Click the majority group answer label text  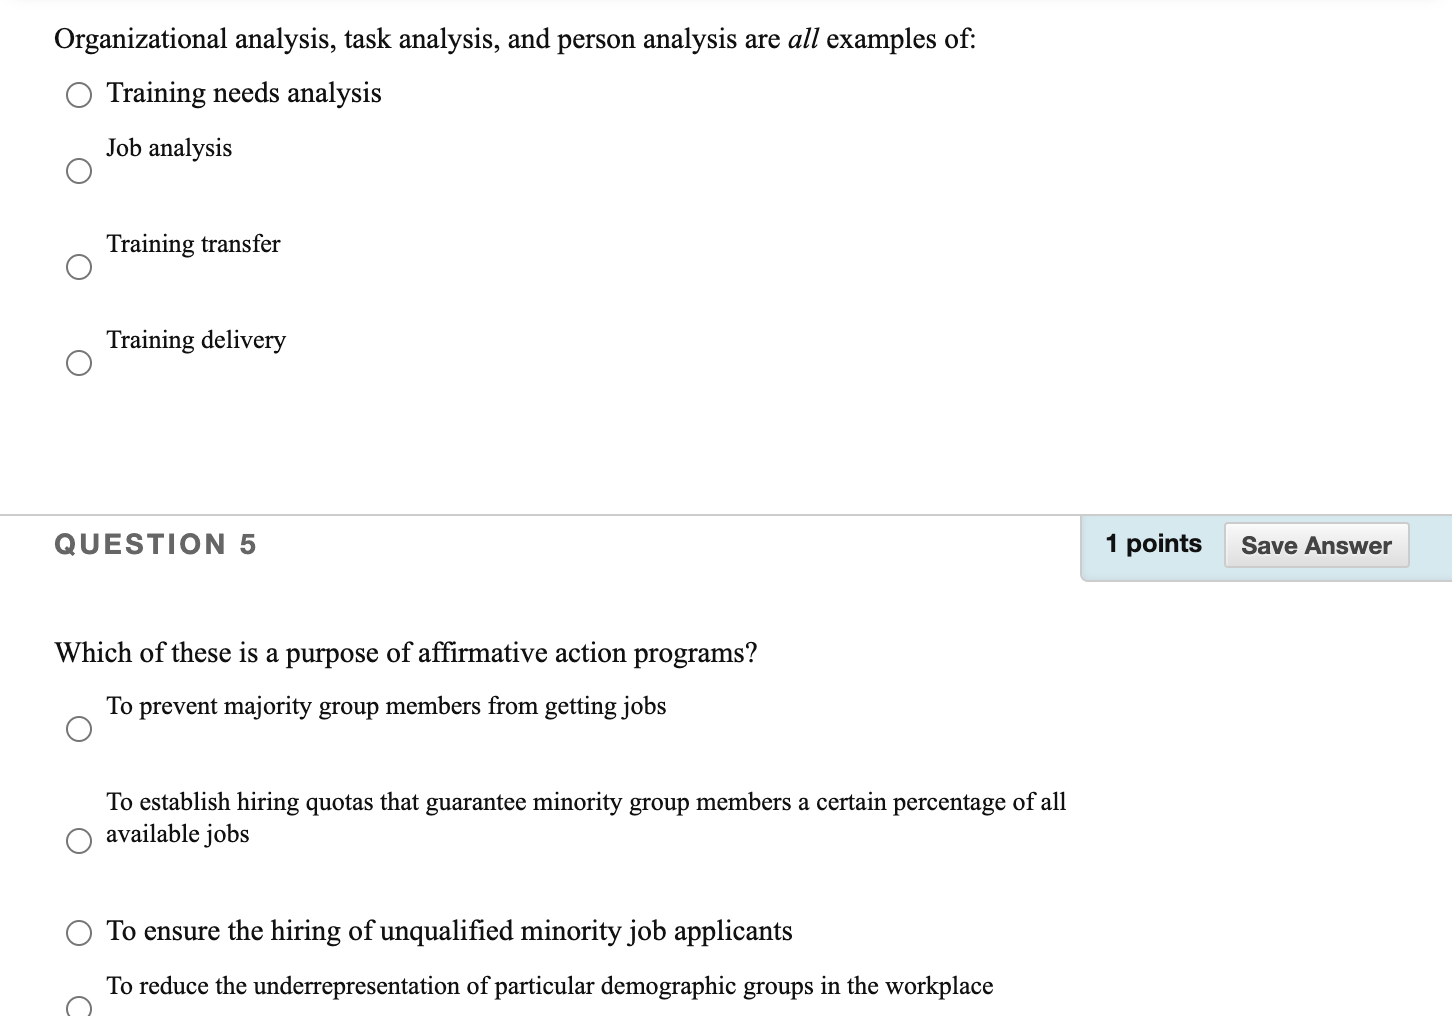pyautogui.click(x=387, y=705)
